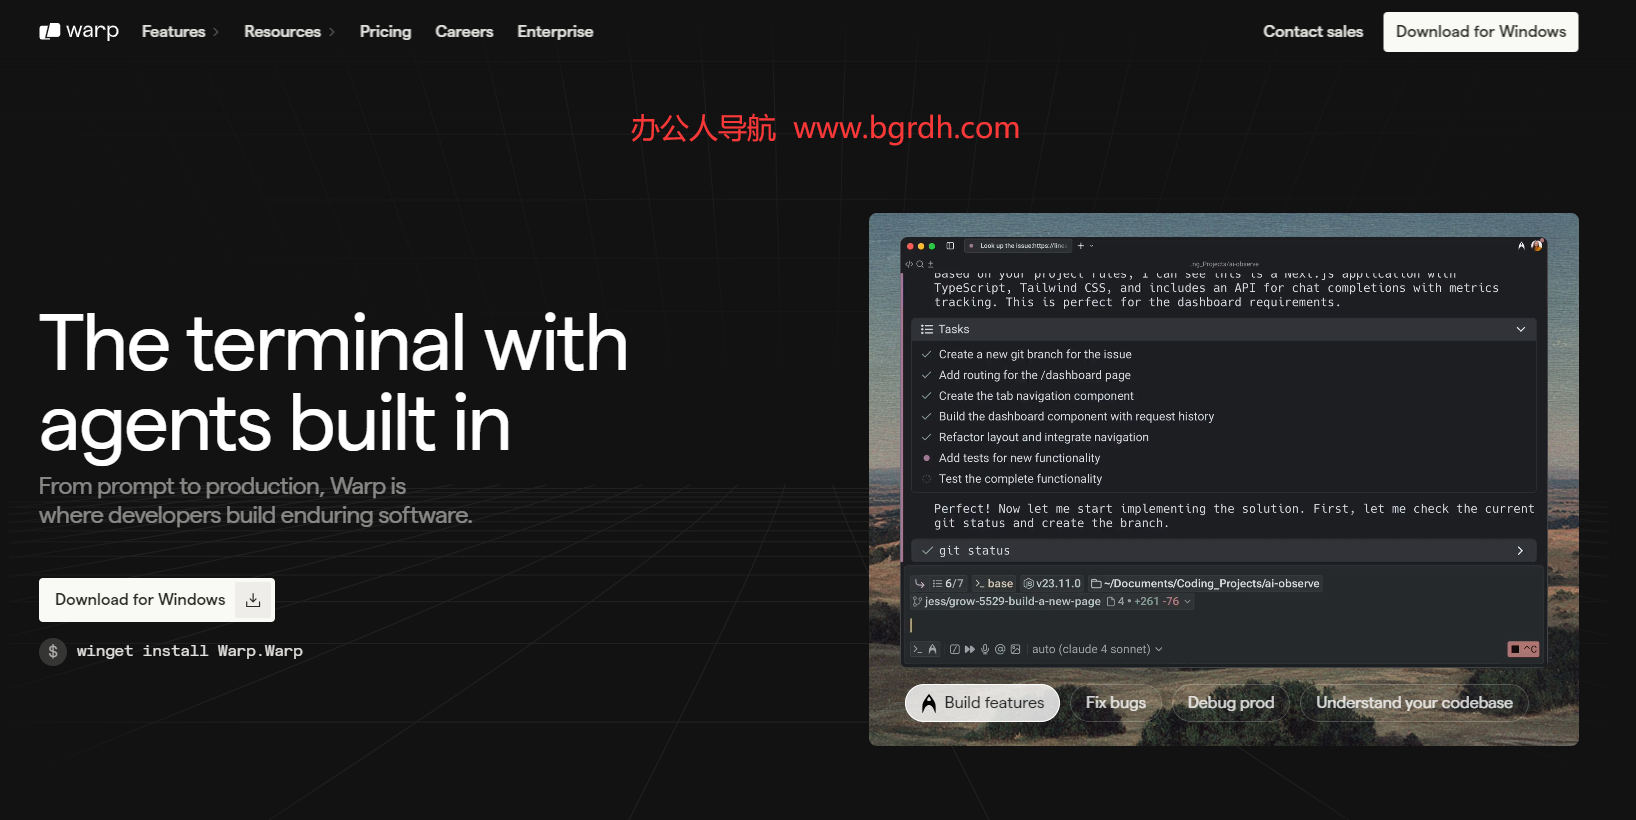Screen dimensions: 1636x820
Task: Go to Careers page
Action: pyautogui.click(x=464, y=32)
